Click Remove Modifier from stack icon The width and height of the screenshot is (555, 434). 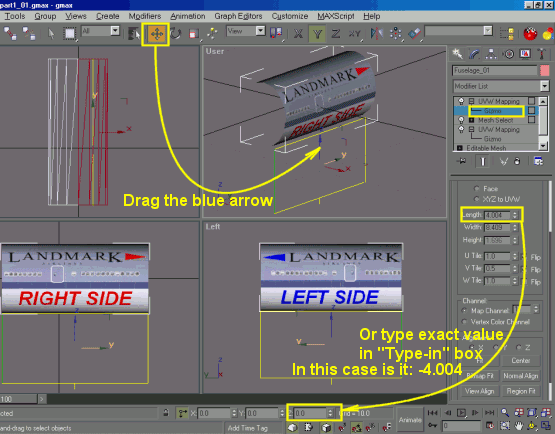(517, 161)
